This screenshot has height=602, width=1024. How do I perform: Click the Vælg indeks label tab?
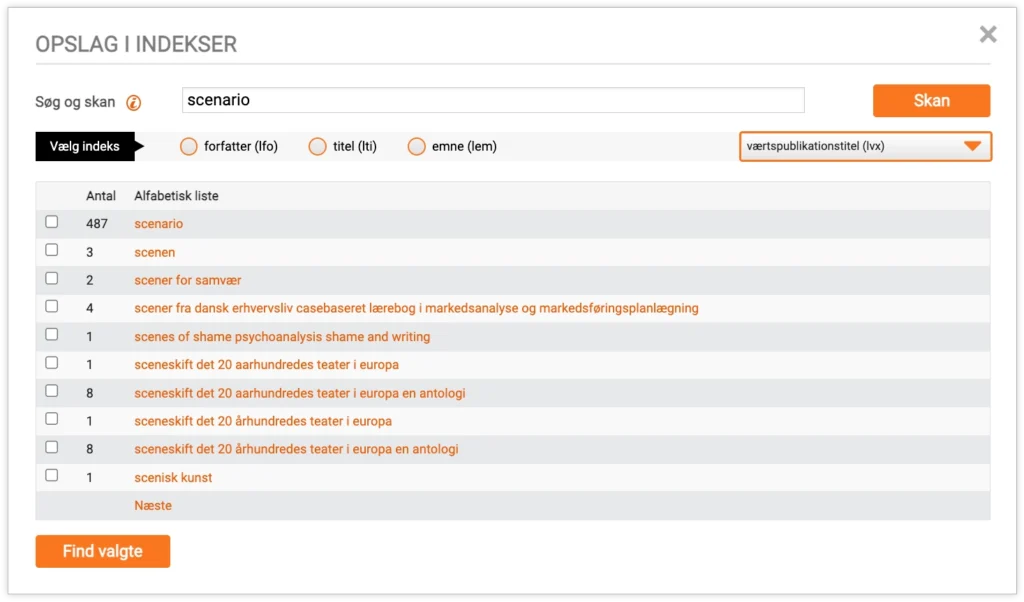click(85, 147)
